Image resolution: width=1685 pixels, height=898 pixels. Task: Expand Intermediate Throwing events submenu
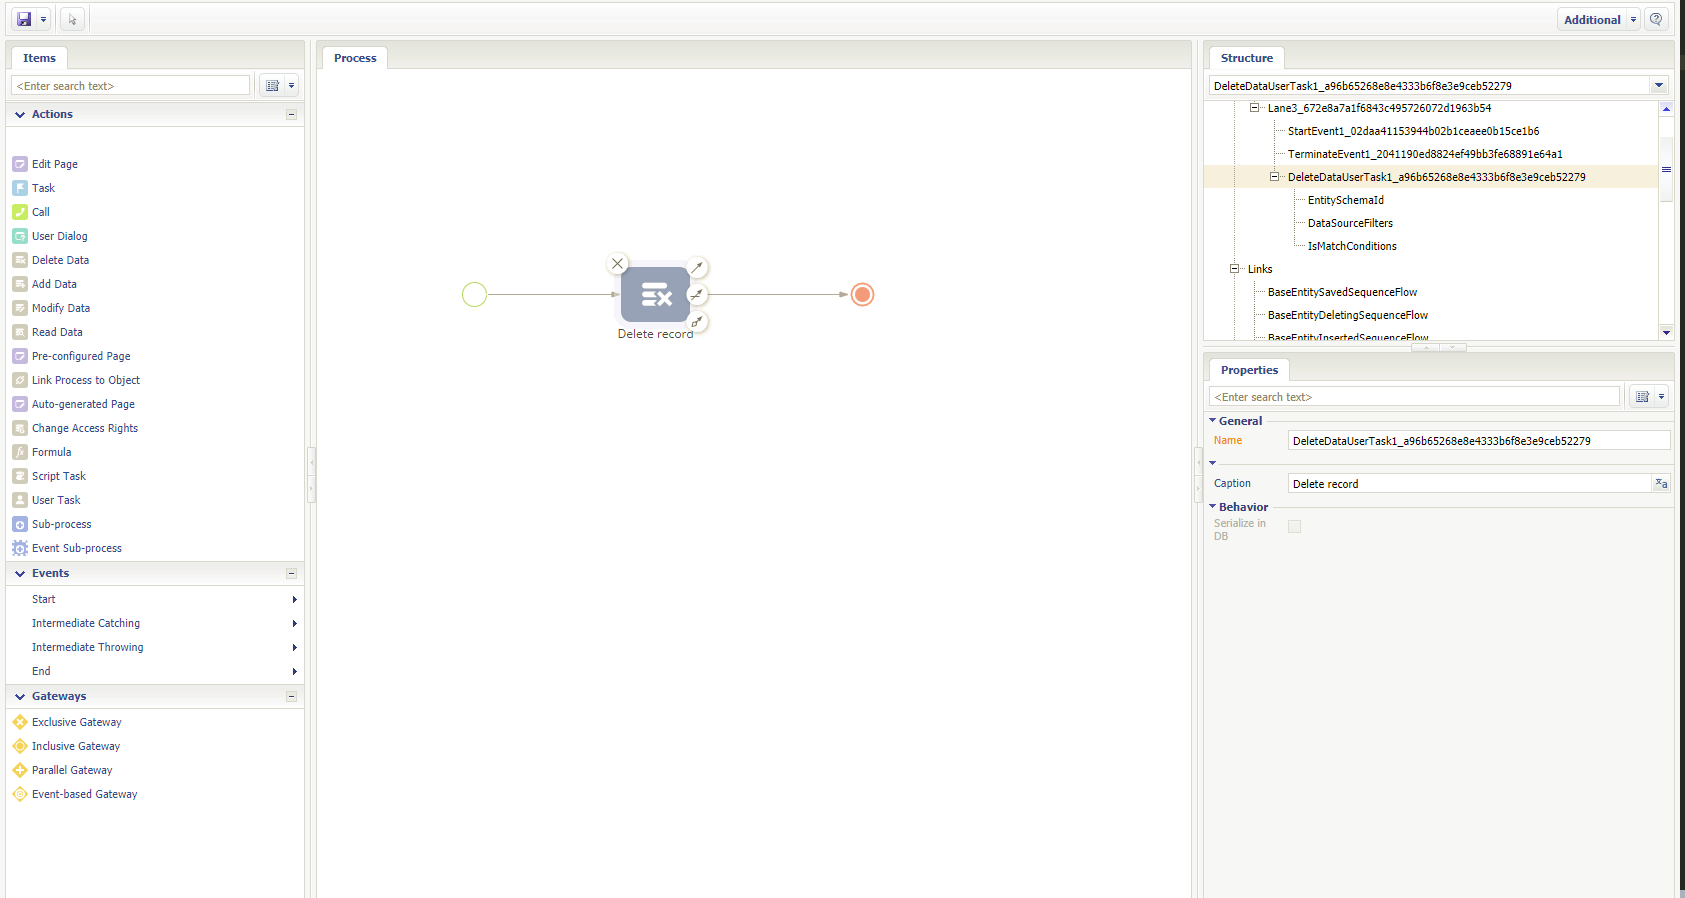(x=294, y=647)
